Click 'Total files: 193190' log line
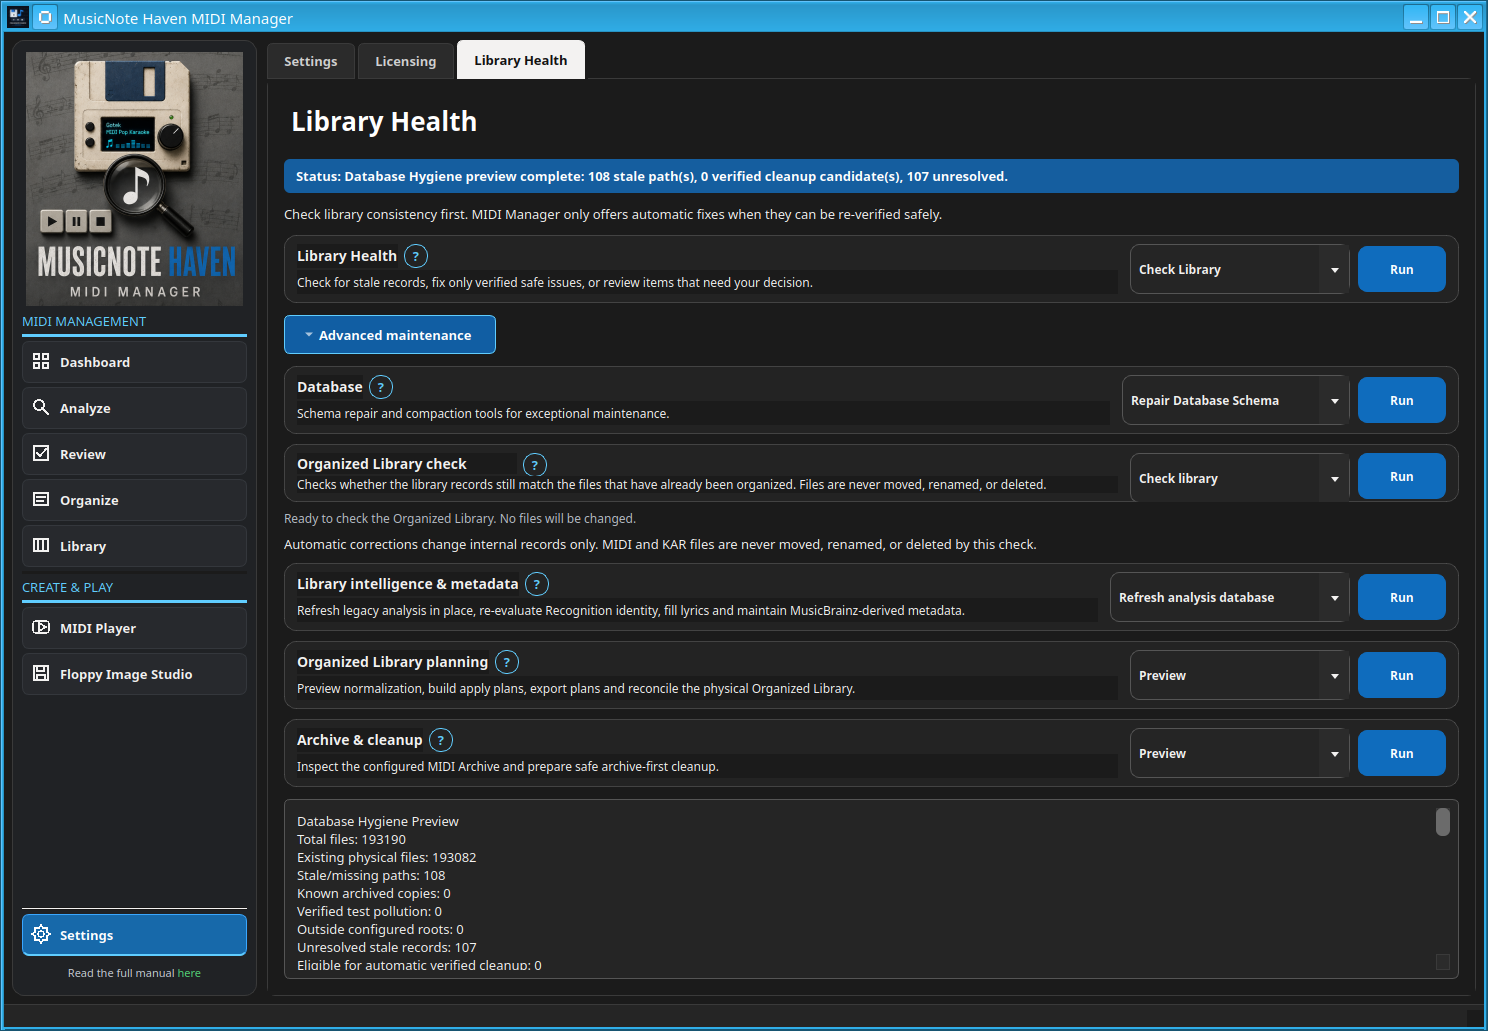 tap(351, 839)
